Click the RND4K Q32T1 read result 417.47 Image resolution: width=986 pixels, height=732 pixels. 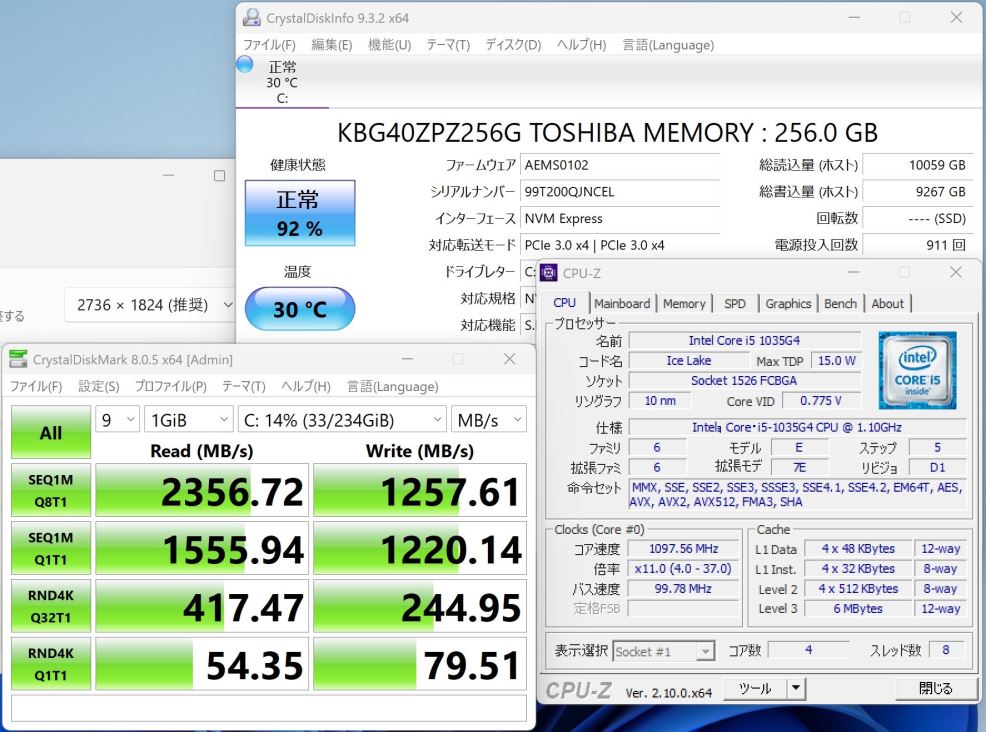(202, 606)
